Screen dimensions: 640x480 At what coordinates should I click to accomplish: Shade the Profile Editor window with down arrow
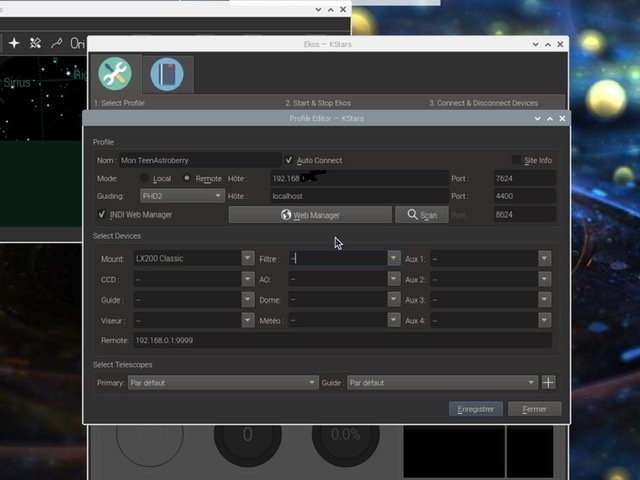point(538,118)
